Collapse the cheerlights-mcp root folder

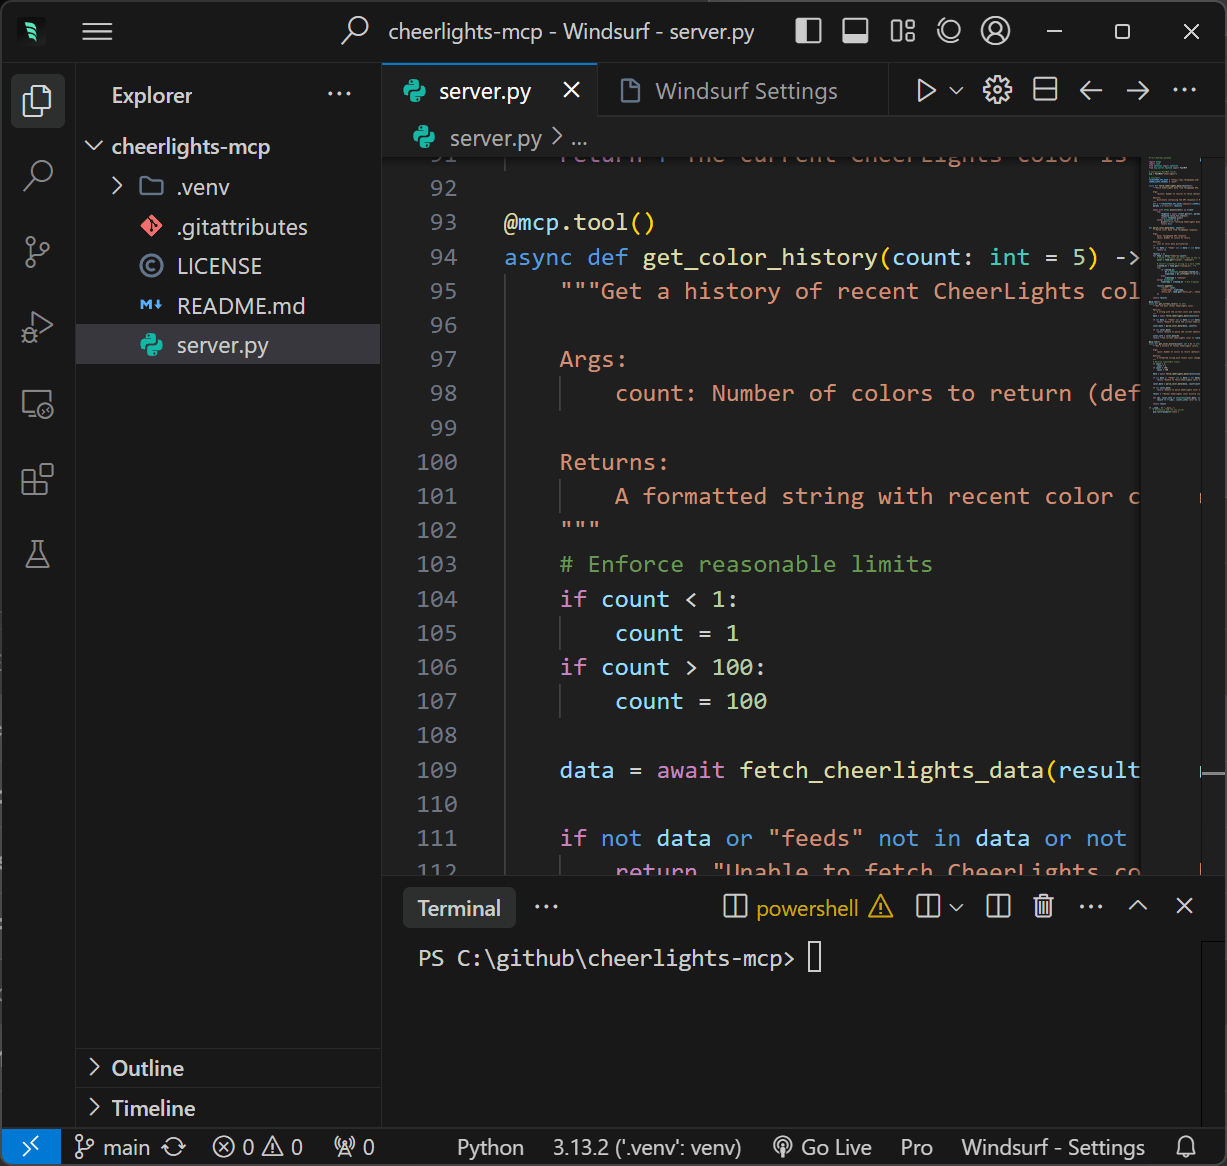point(228,147)
